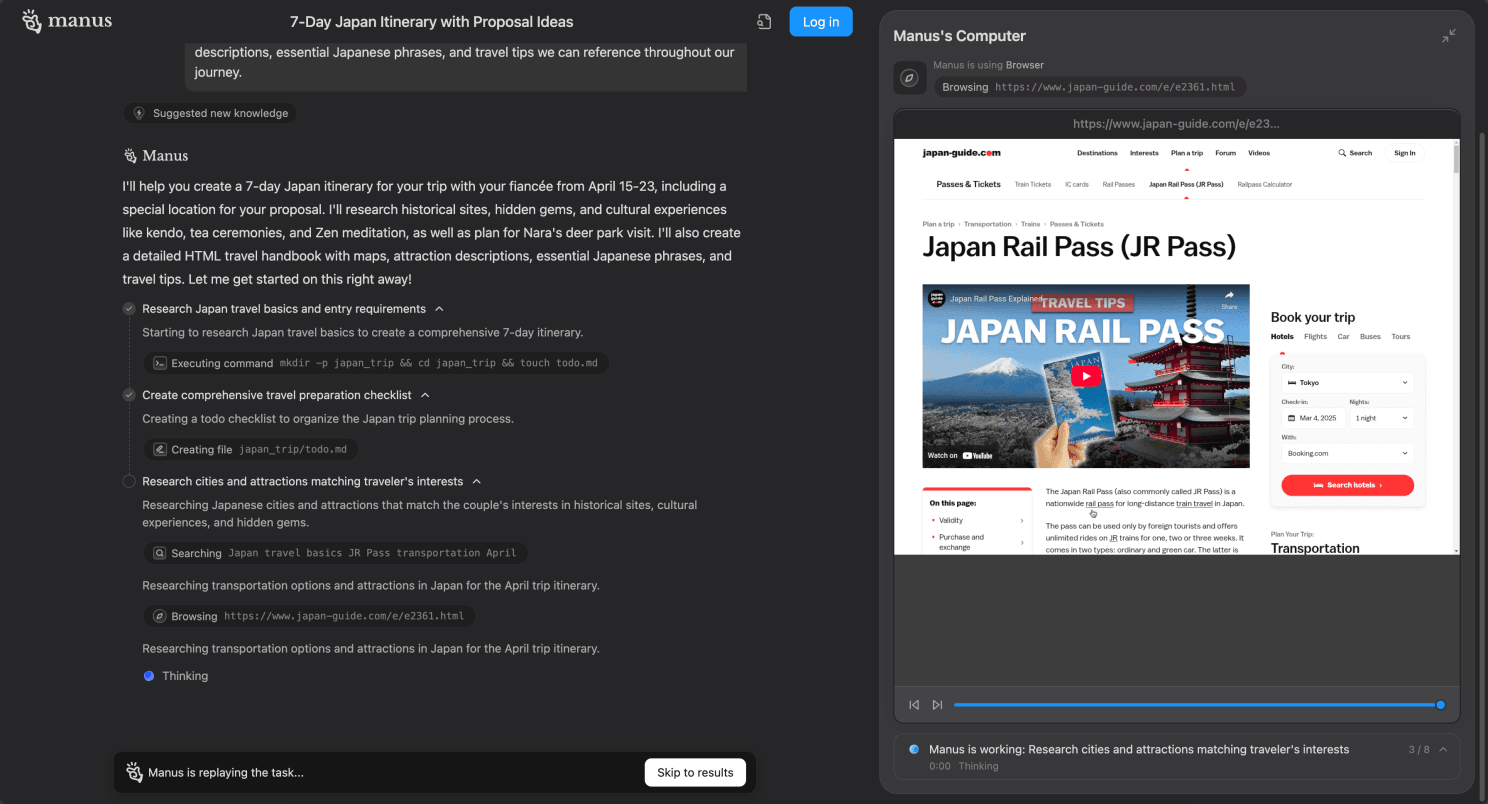Skip to previous step in replay

pyautogui.click(x=914, y=705)
